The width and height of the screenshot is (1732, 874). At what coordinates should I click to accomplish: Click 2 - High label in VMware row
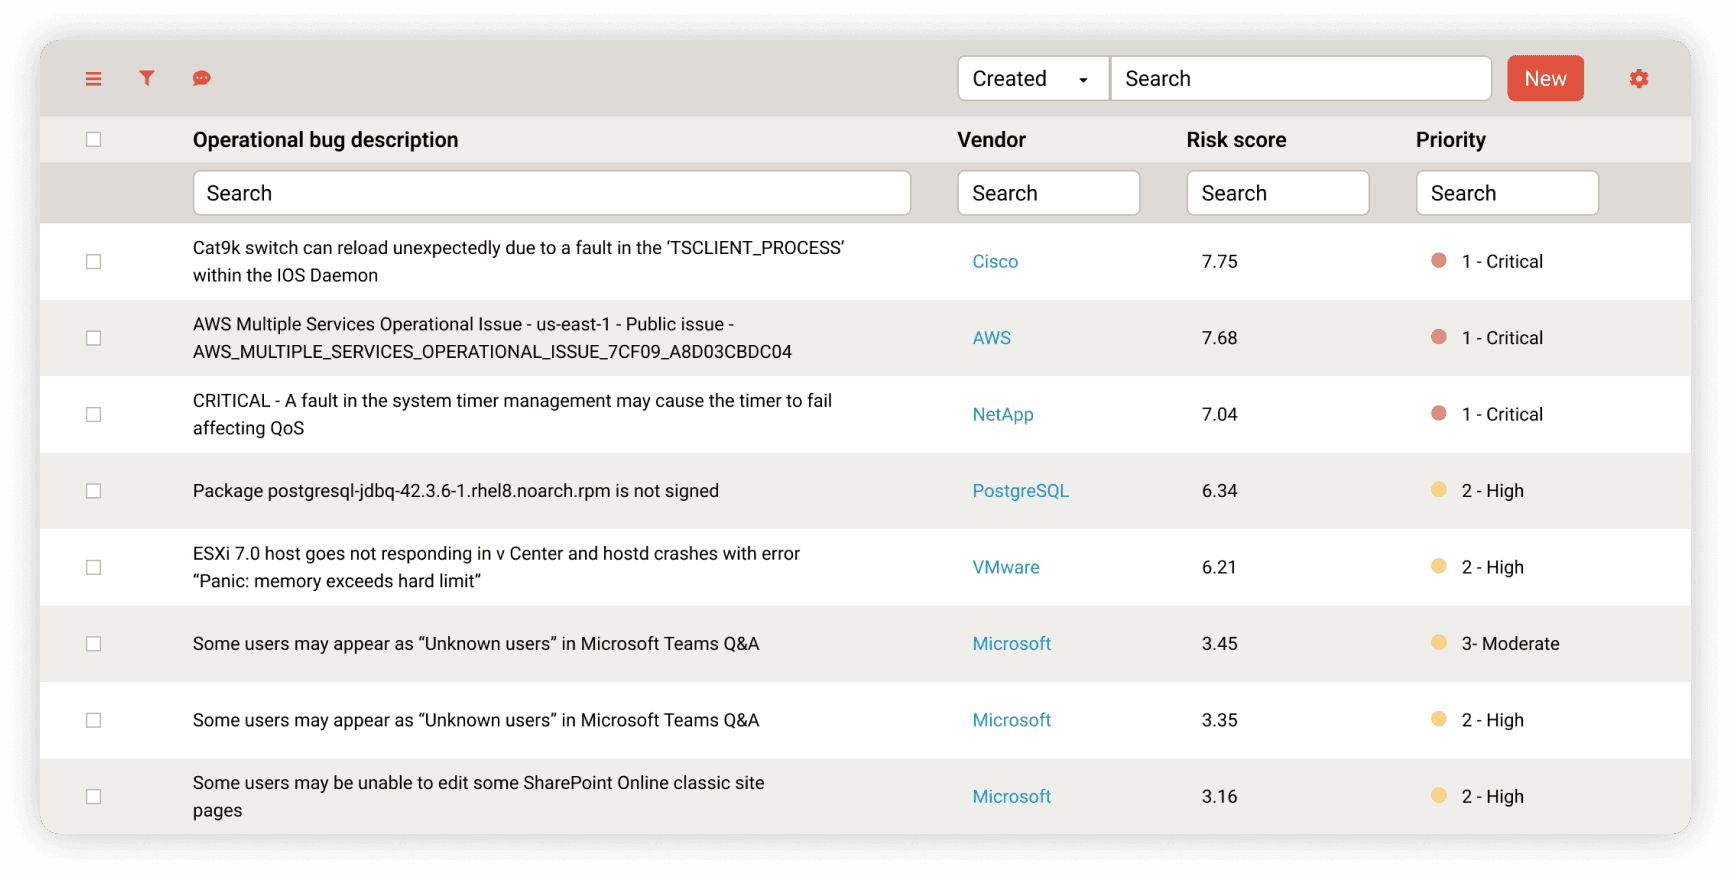(x=1492, y=567)
